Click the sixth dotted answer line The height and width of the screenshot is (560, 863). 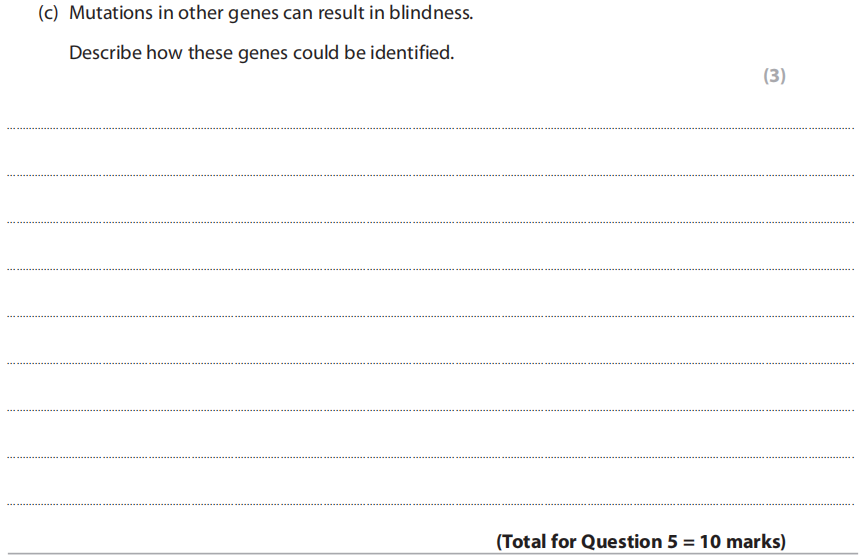point(430,363)
